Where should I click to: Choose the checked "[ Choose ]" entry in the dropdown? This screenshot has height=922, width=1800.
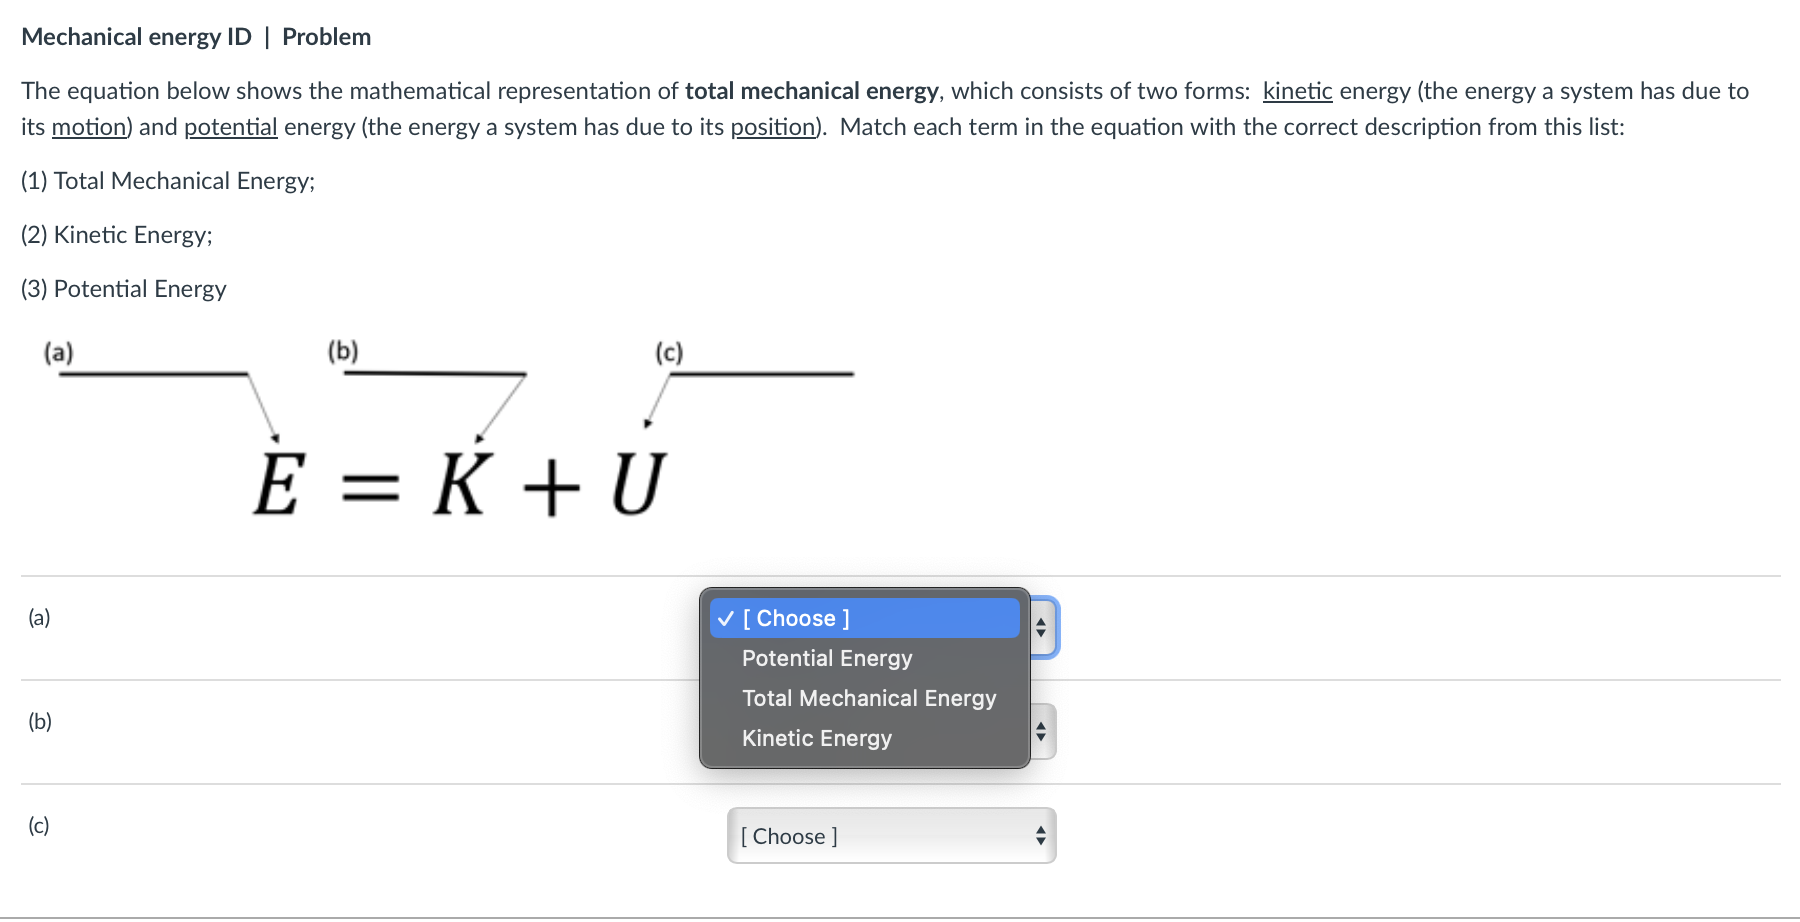pyautogui.click(x=794, y=618)
